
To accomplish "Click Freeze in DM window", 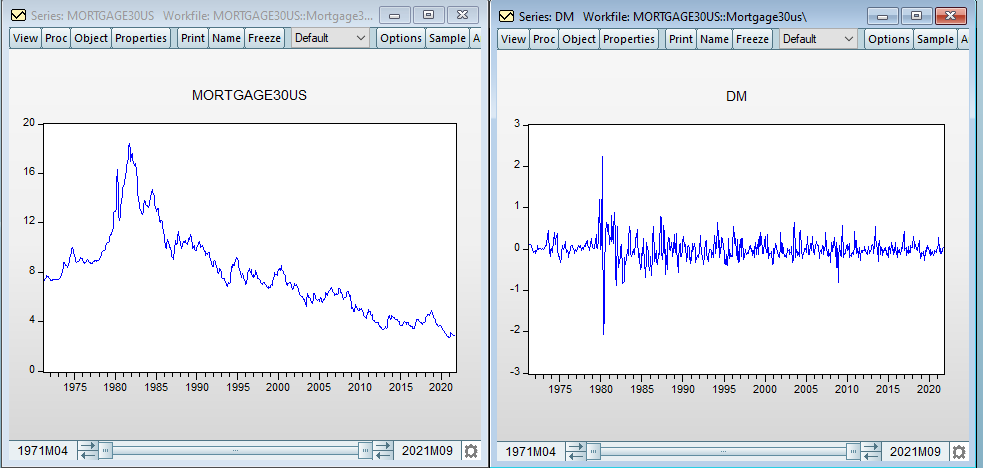I will click(x=752, y=39).
